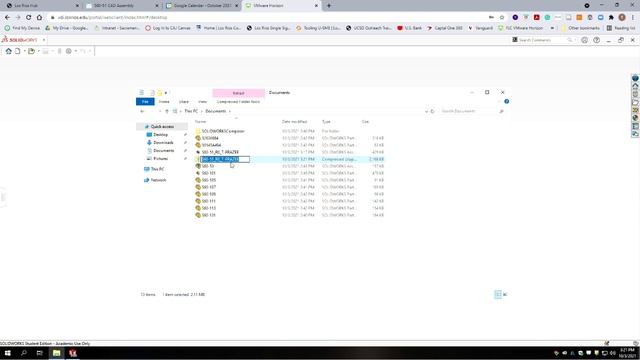
Task: Open the Windows Start menu
Action: [x=7, y=353]
